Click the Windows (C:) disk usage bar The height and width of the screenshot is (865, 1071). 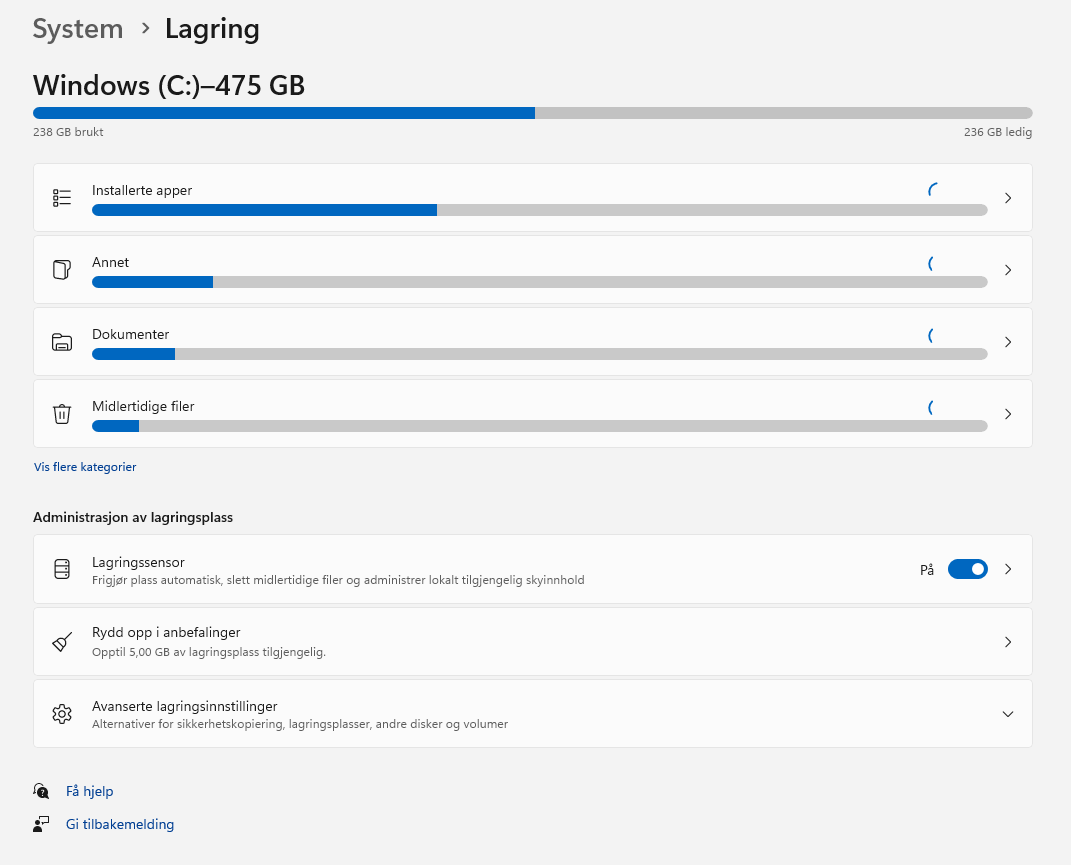point(532,113)
